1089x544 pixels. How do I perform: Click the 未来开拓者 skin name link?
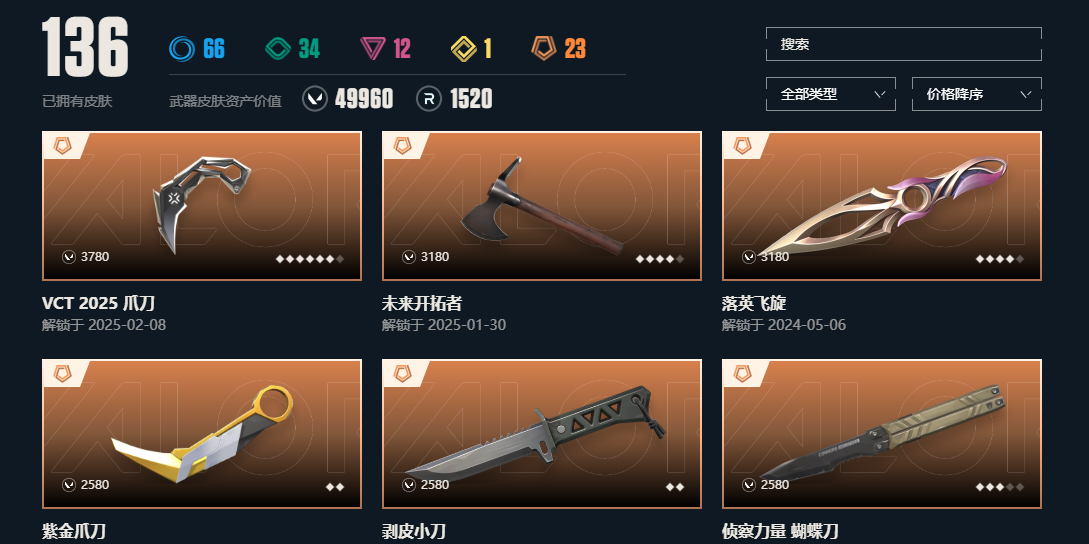click(x=422, y=304)
